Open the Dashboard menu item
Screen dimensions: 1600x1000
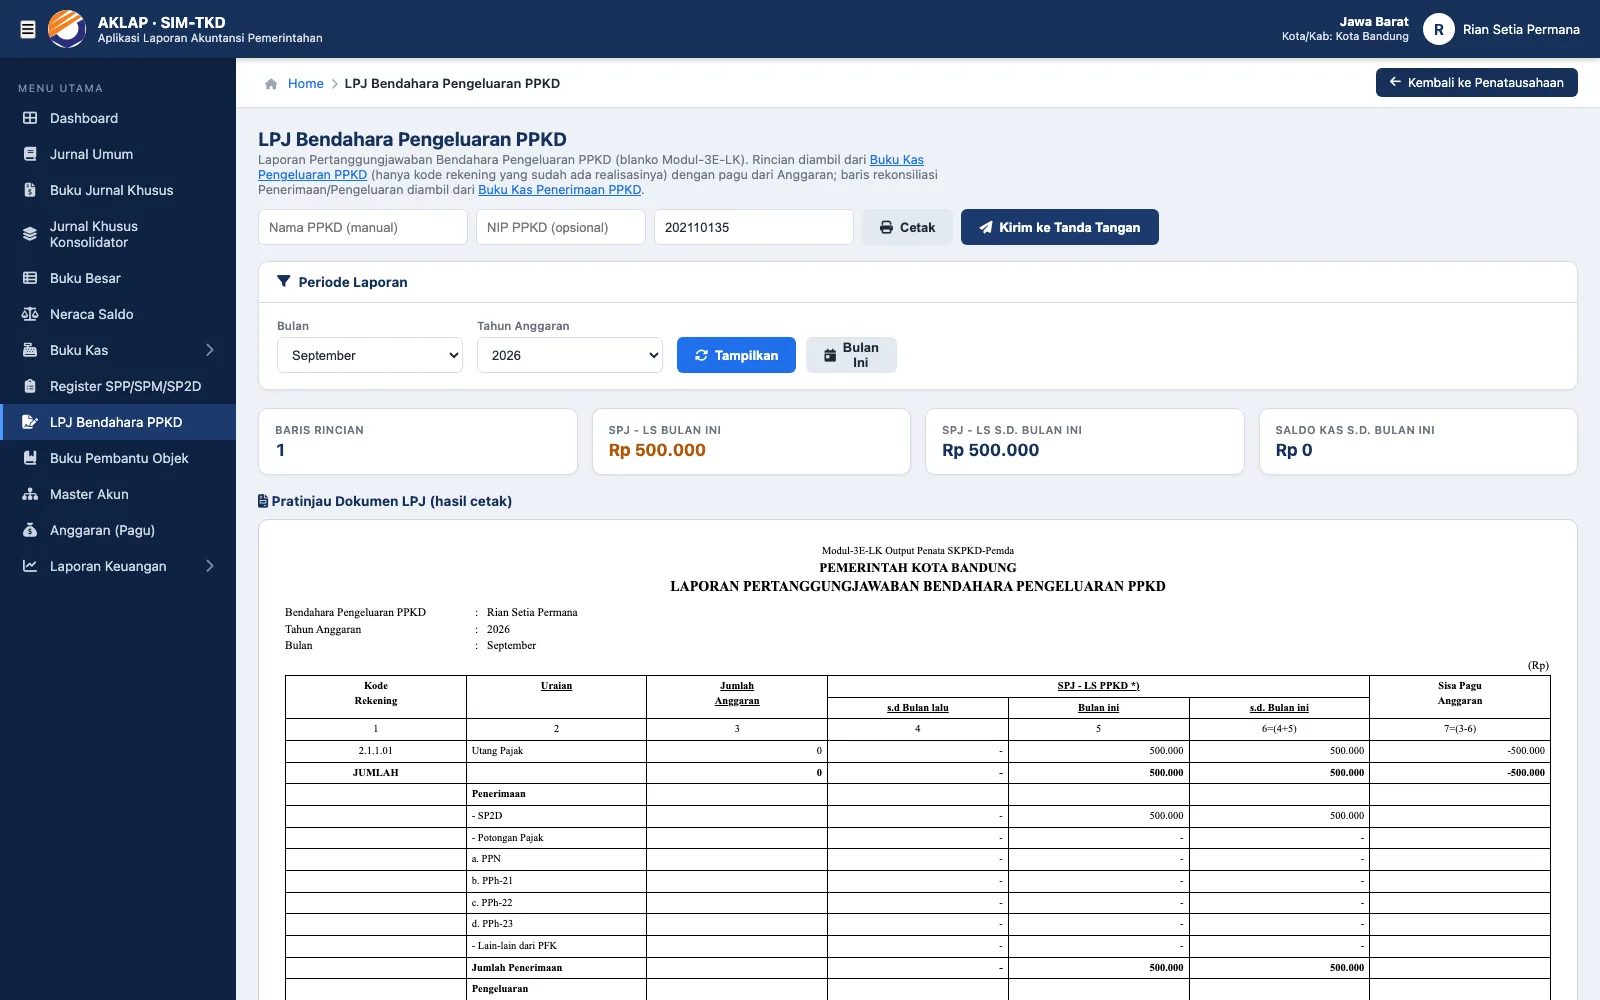point(118,118)
